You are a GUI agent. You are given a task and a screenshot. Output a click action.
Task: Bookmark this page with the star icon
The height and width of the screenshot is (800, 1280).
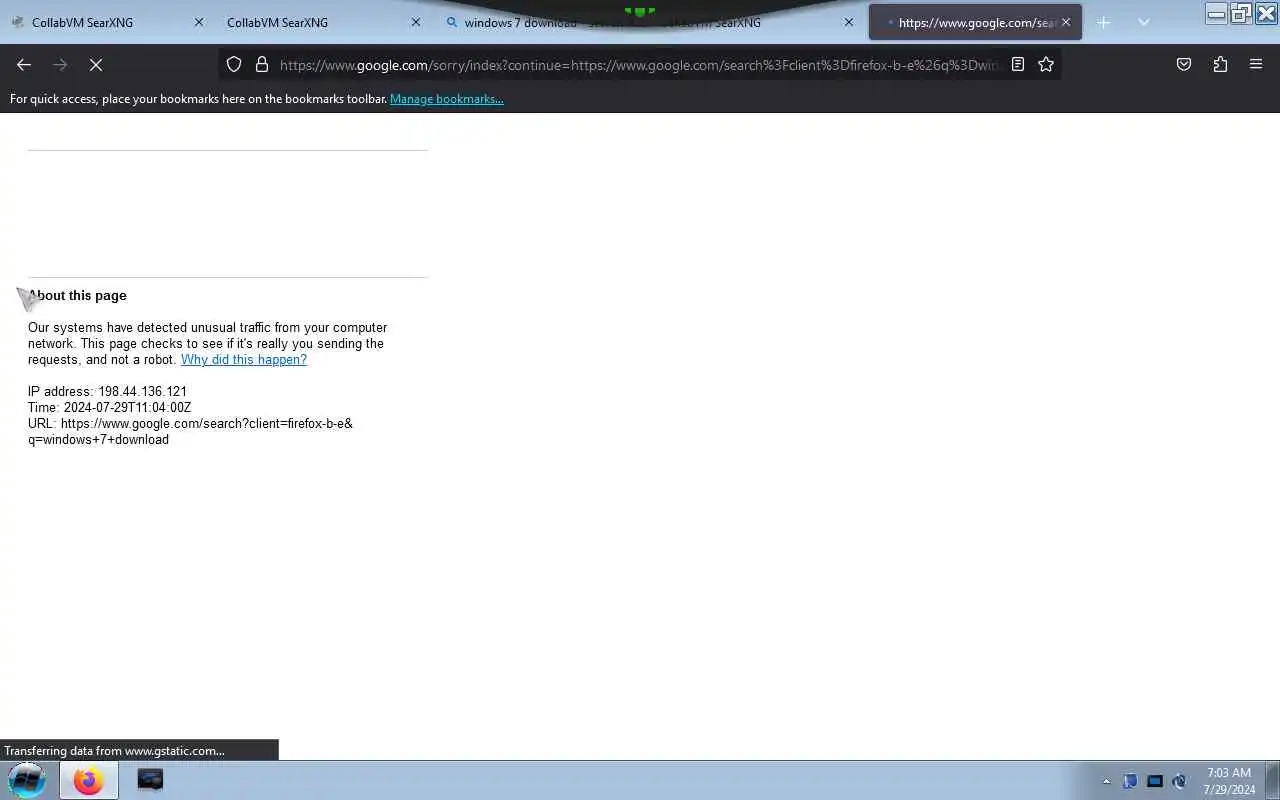(x=1046, y=64)
